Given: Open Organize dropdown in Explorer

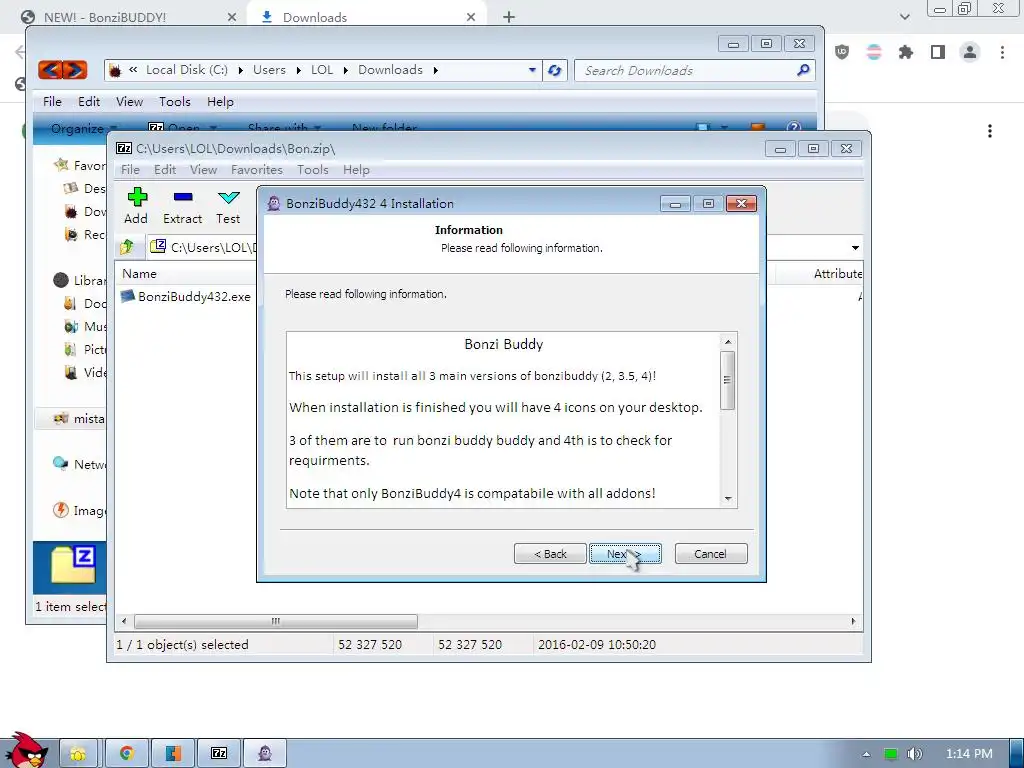Looking at the screenshot, I should coord(84,128).
